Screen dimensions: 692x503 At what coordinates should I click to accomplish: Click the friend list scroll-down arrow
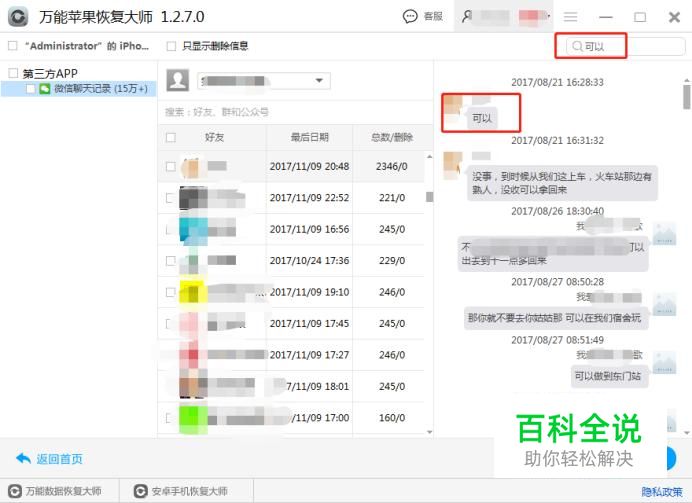pyautogui.click(x=429, y=432)
